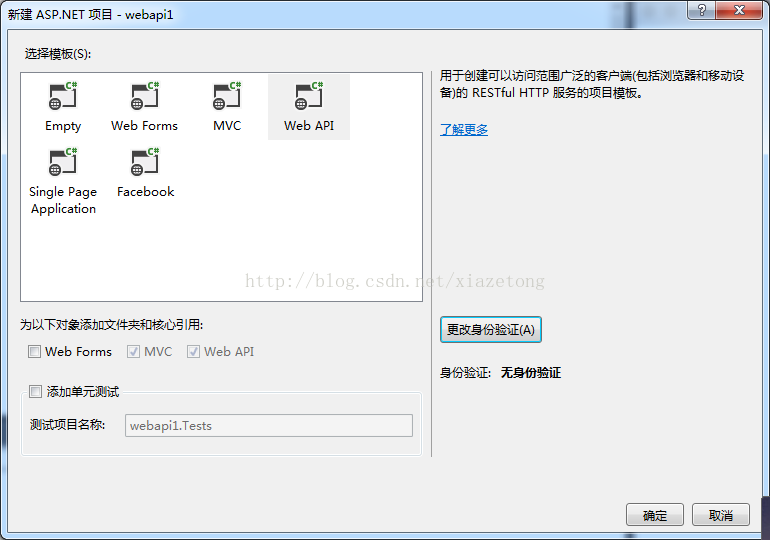Enable the Web Forms core references checkbox
The width and height of the screenshot is (770, 540).
(x=34, y=351)
